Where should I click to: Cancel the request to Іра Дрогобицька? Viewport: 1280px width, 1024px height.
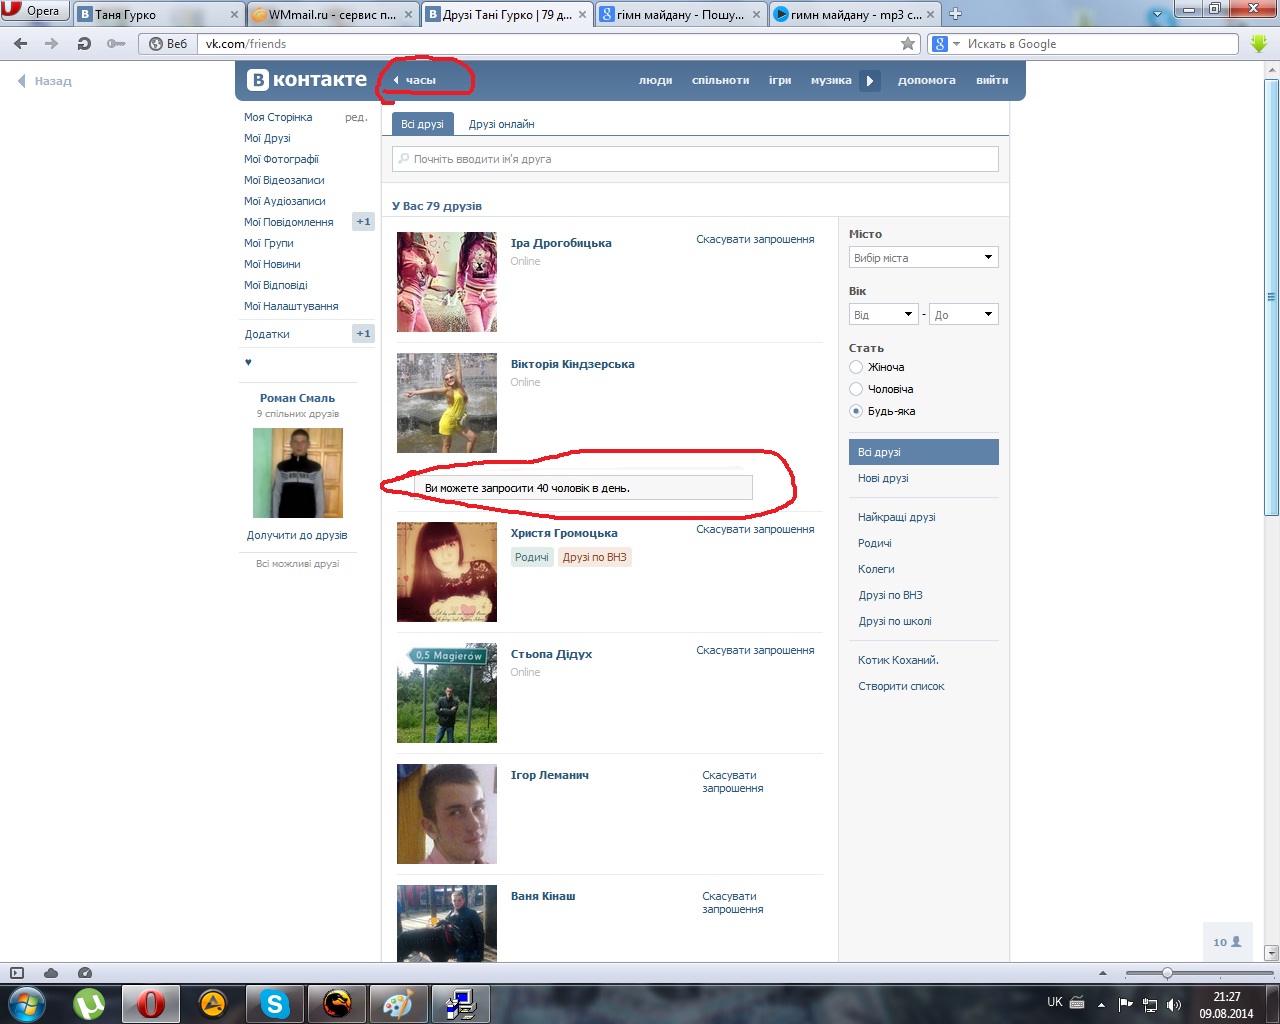(x=755, y=239)
